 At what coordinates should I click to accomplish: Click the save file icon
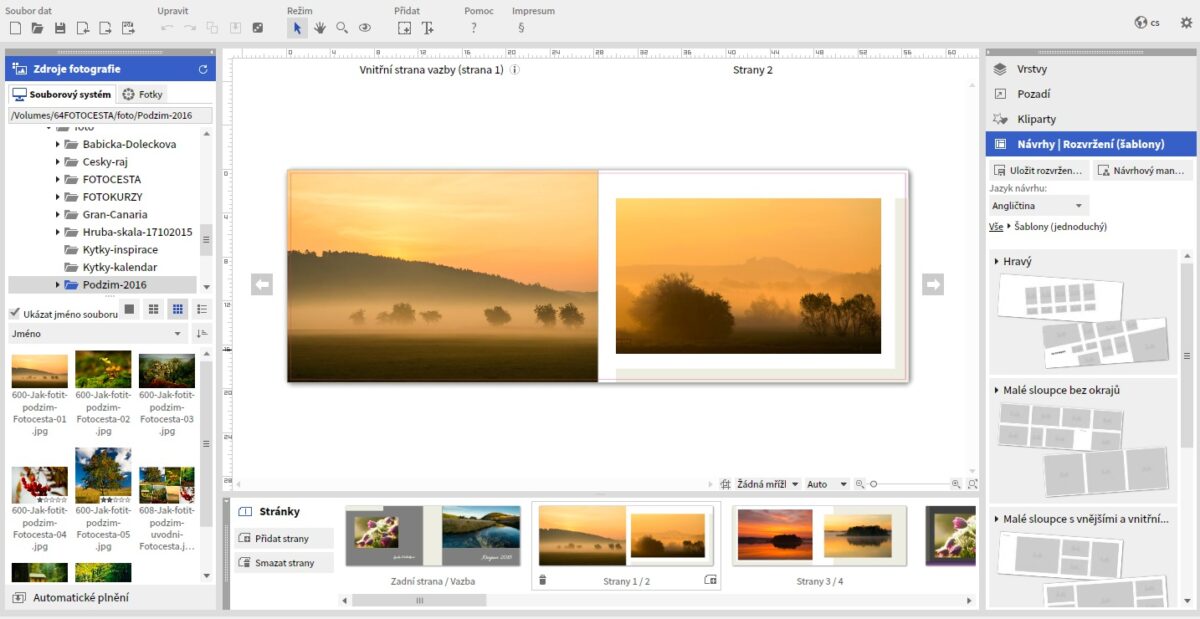pyautogui.click(x=60, y=28)
